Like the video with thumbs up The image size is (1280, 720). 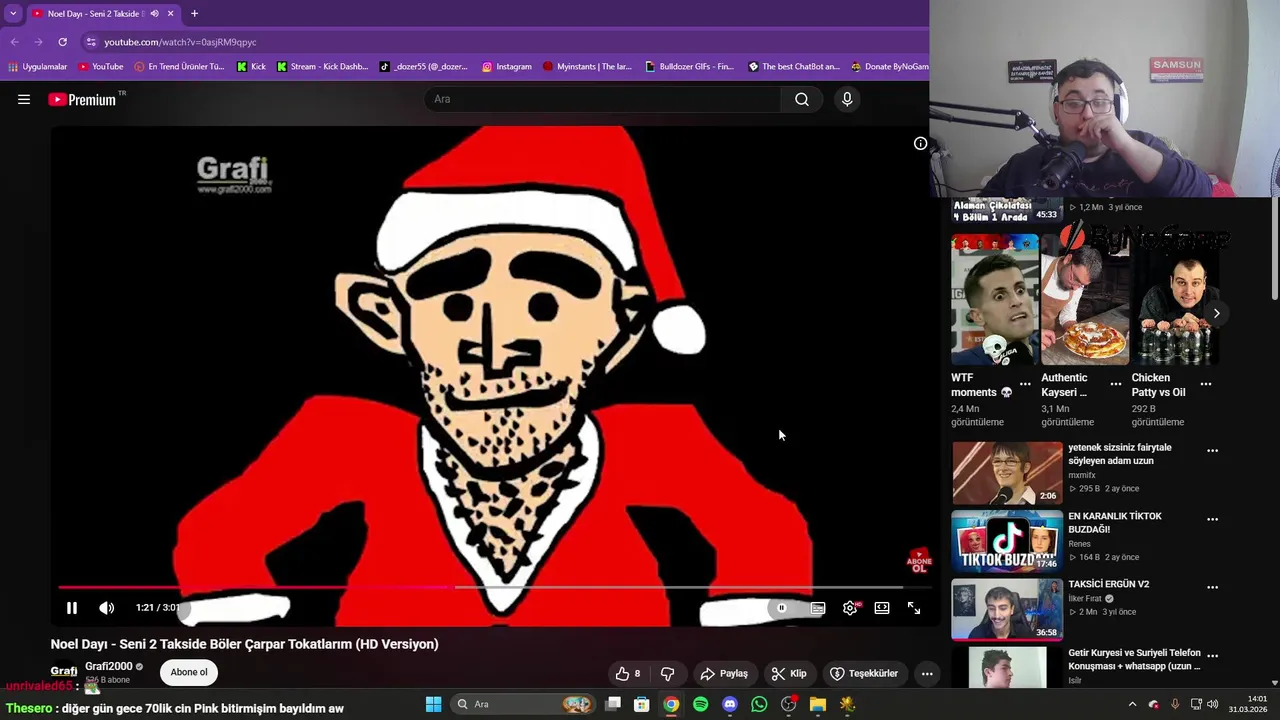(628, 673)
